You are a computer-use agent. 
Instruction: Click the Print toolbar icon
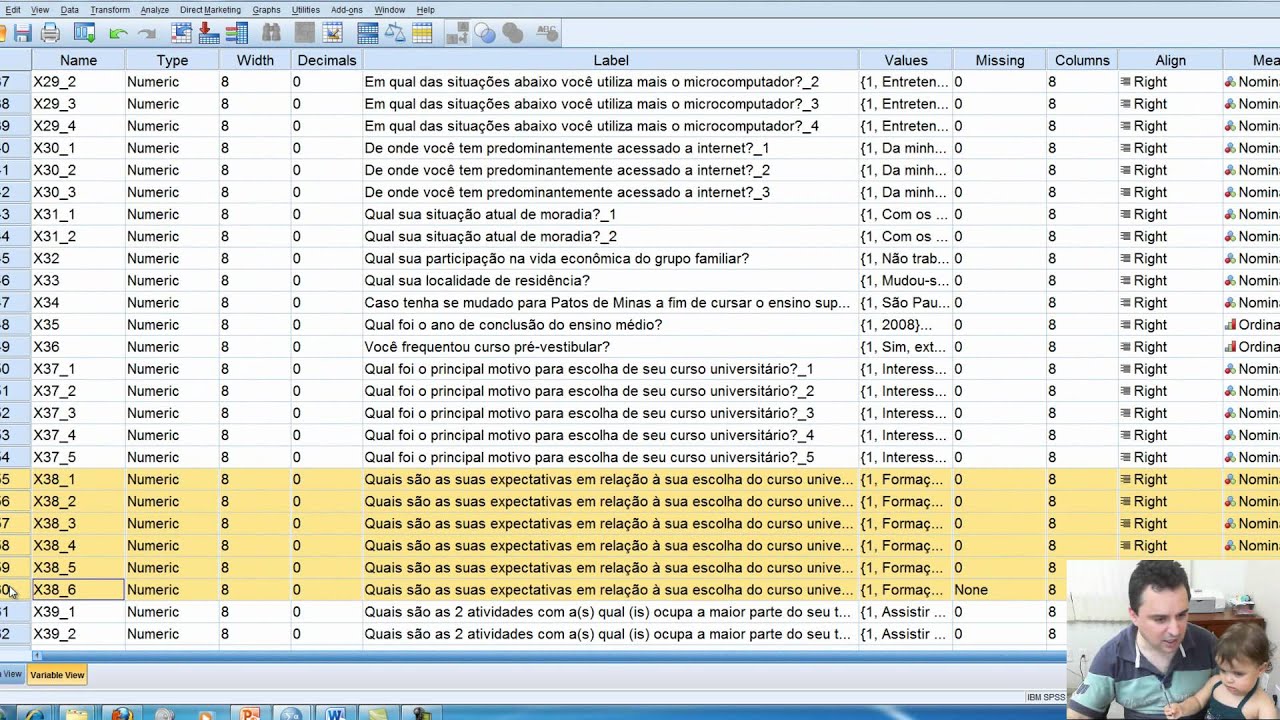[50, 33]
